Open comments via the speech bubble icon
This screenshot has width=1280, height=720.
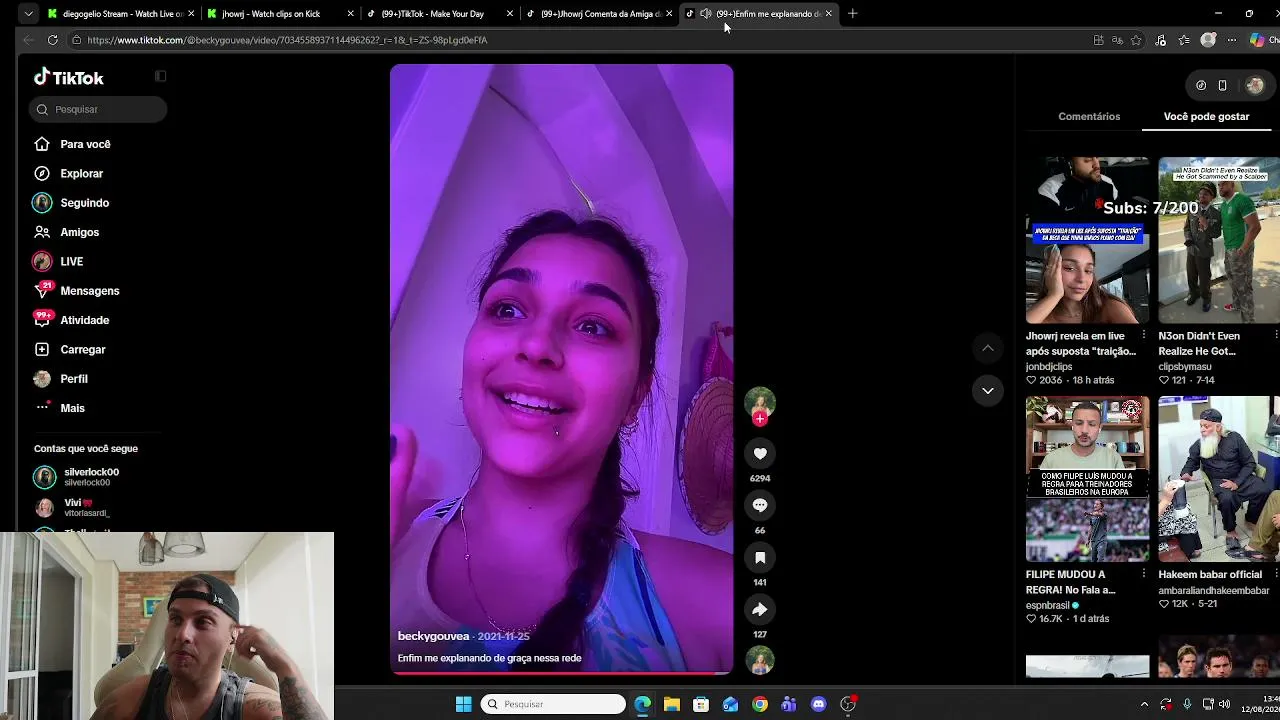[x=760, y=506]
